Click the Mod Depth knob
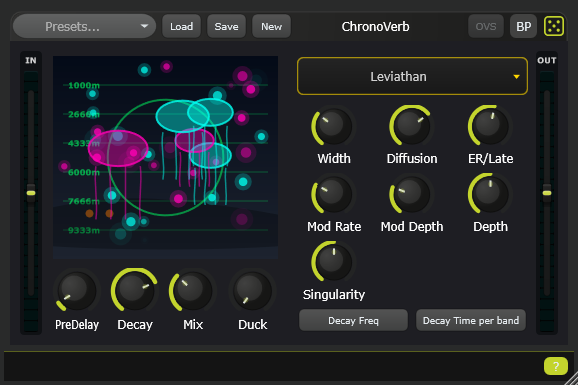 (x=412, y=194)
